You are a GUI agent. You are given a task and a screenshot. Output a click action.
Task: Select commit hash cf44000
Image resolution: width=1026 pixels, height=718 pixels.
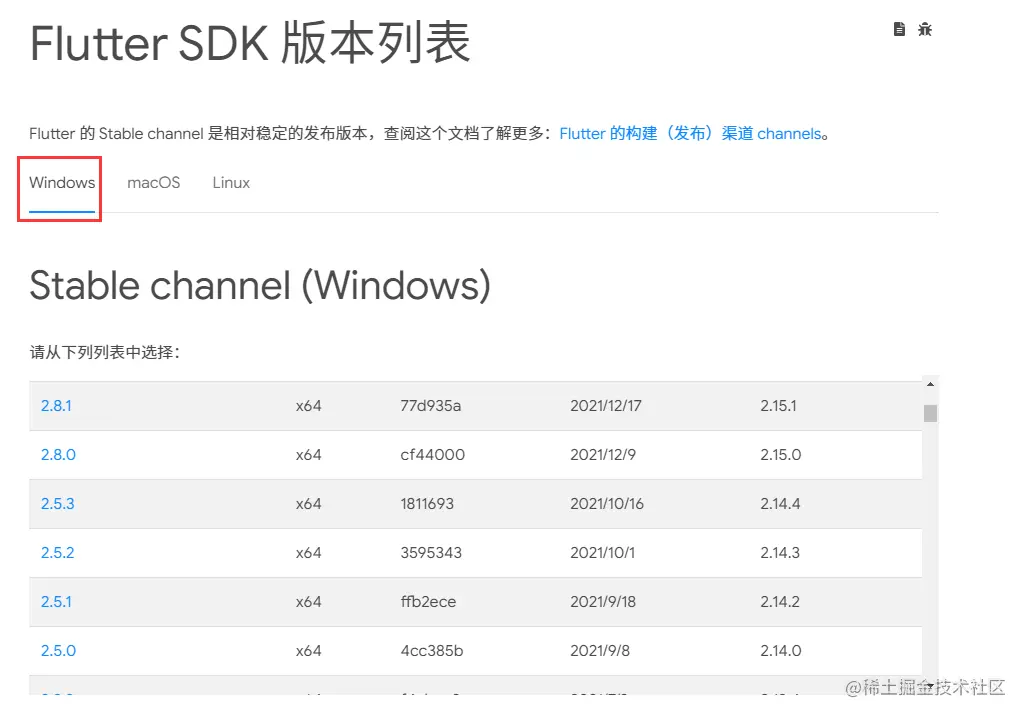pyautogui.click(x=433, y=455)
